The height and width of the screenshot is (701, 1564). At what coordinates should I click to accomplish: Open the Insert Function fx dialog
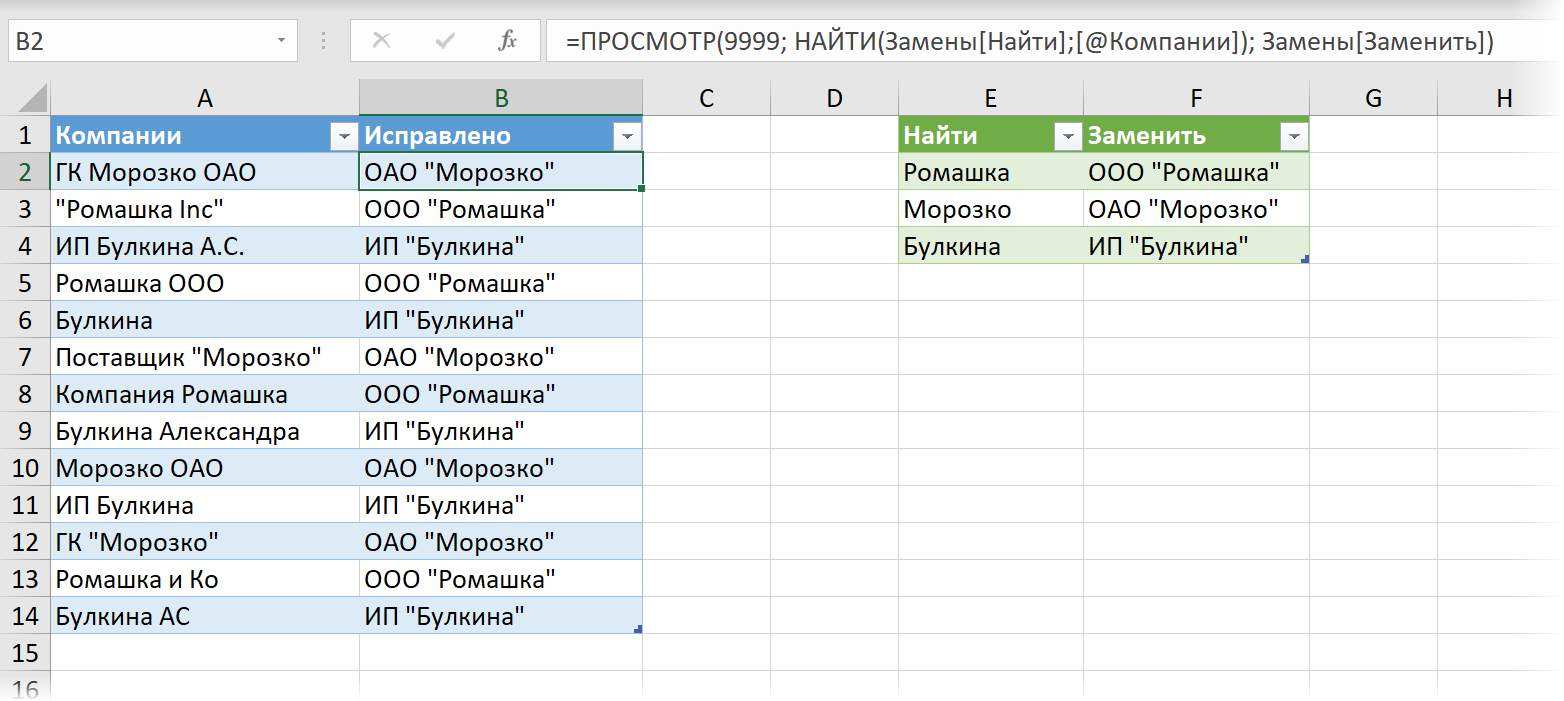[508, 41]
